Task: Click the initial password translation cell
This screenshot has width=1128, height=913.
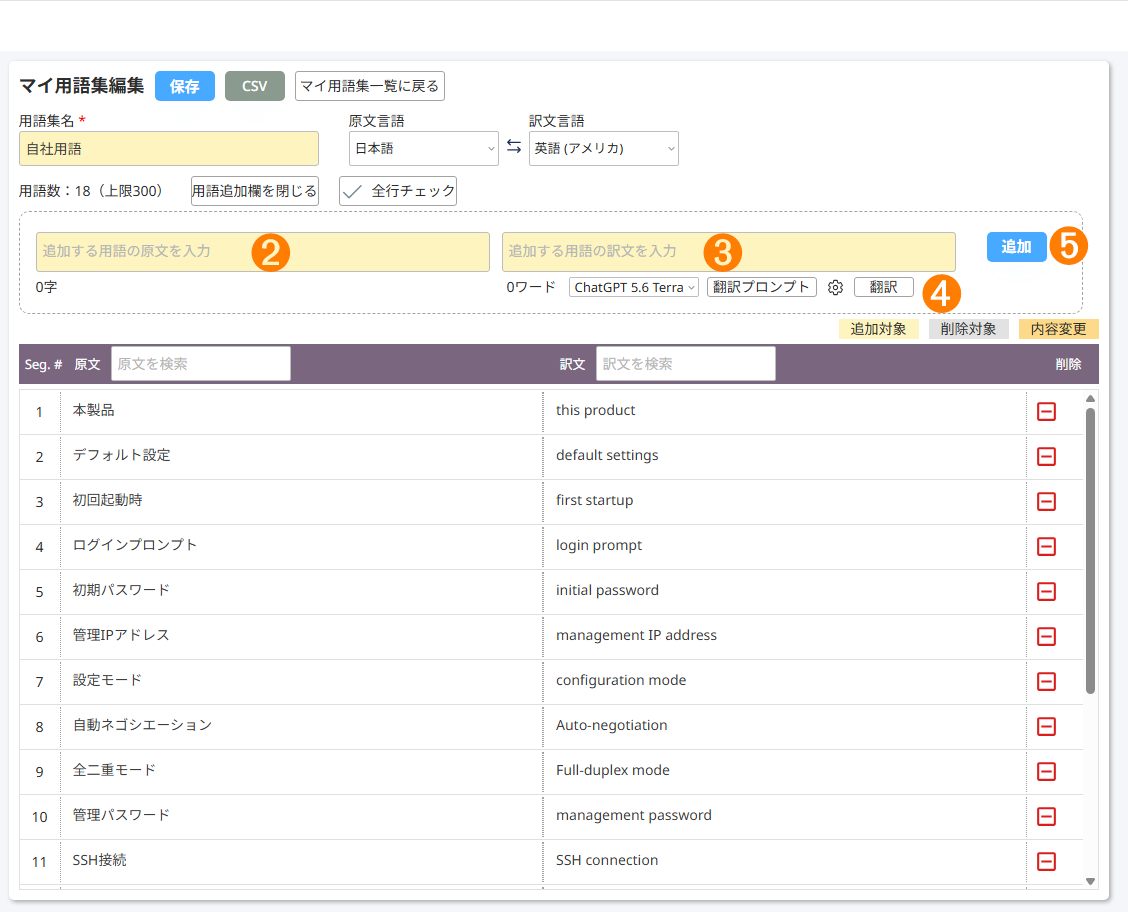Action: point(785,591)
